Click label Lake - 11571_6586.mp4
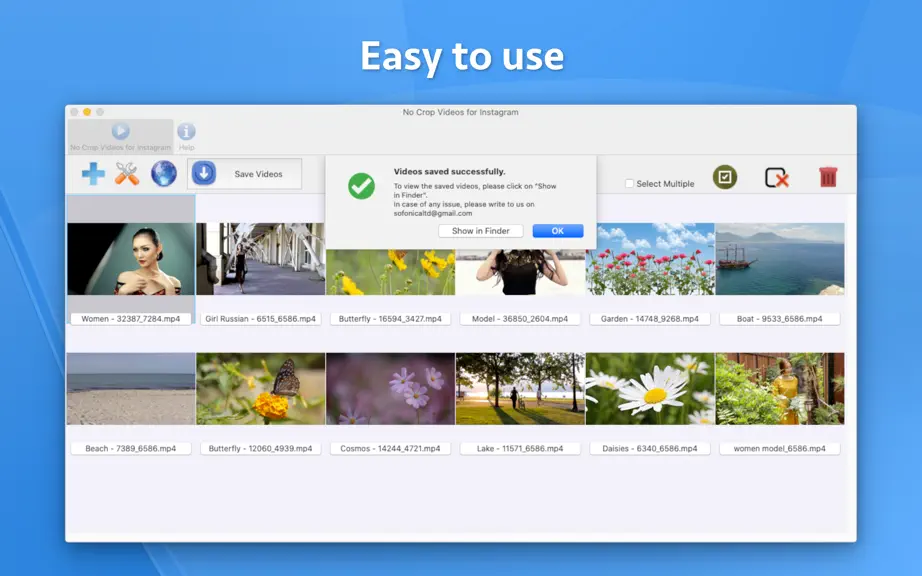This screenshot has height=576, width=922. pos(520,448)
